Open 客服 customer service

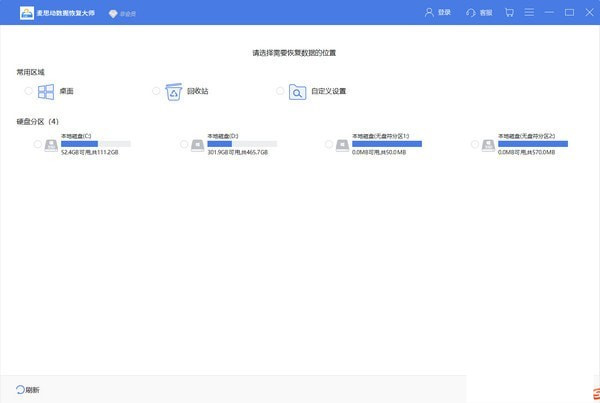tap(479, 13)
